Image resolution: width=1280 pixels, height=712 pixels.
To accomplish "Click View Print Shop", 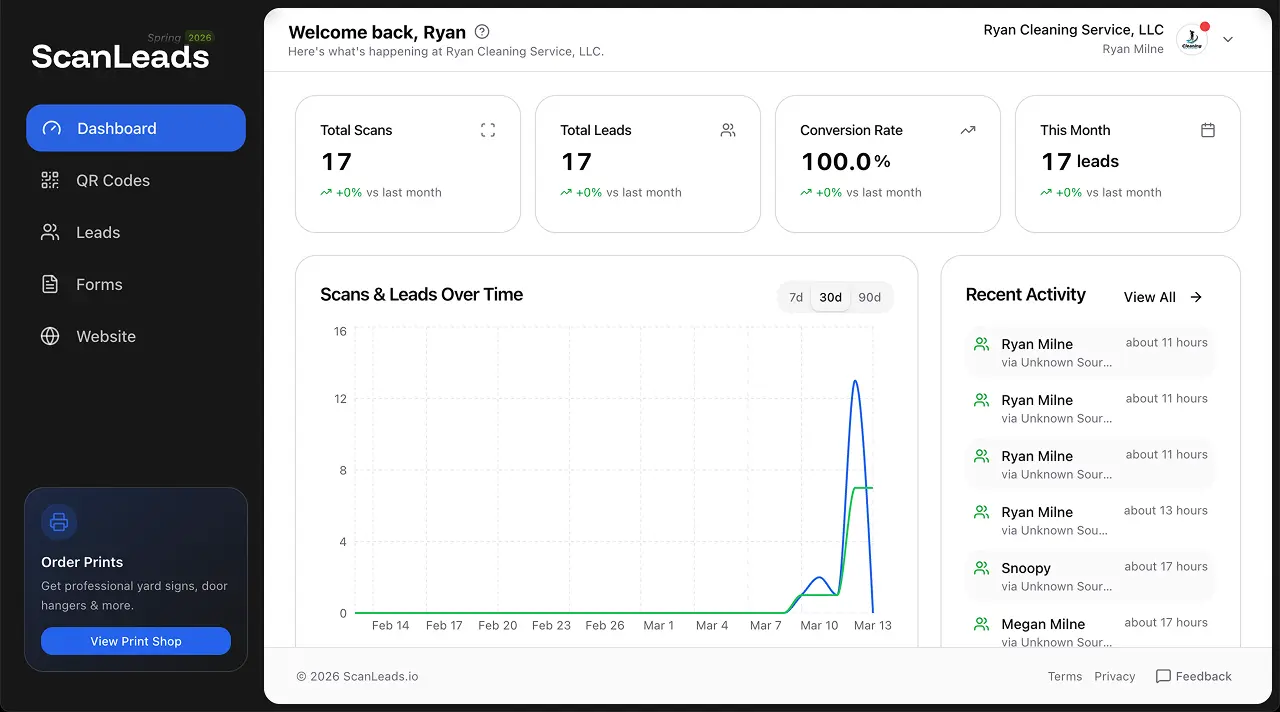I will pyautogui.click(x=135, y=641).
